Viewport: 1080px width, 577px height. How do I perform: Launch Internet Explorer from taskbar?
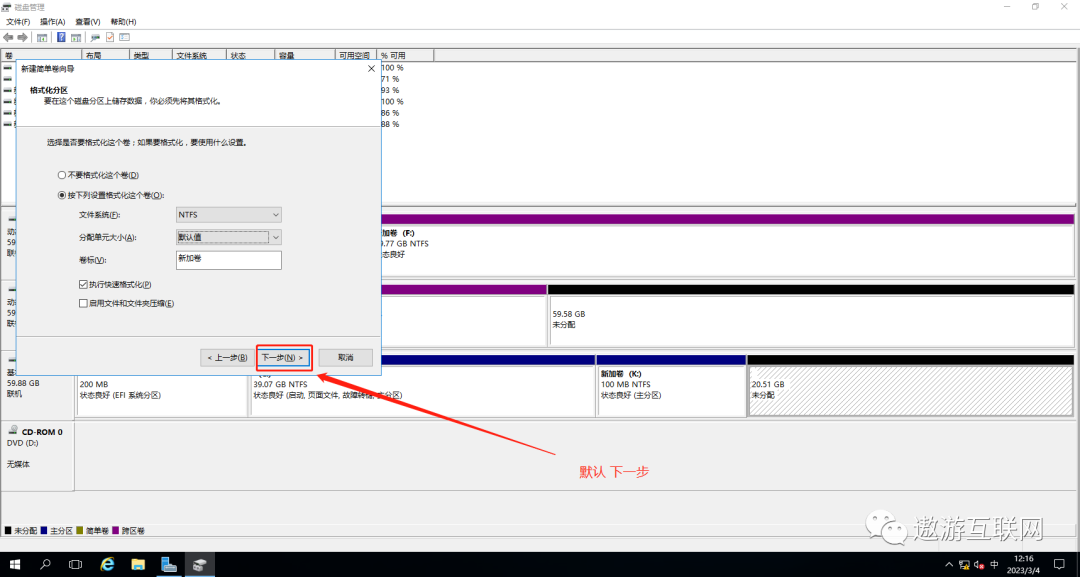pyautogui.click(x=107, y=565)
